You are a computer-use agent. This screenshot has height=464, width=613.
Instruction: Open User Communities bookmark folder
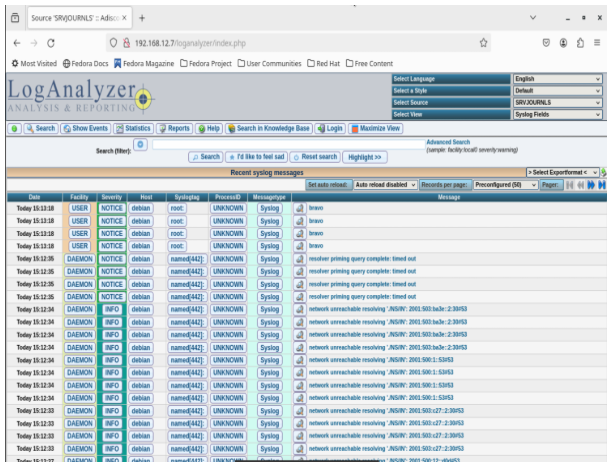coord(269,63)
